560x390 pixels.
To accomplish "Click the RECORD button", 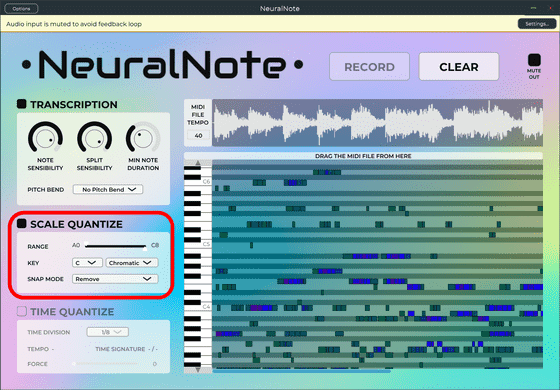I will point(369,67).
